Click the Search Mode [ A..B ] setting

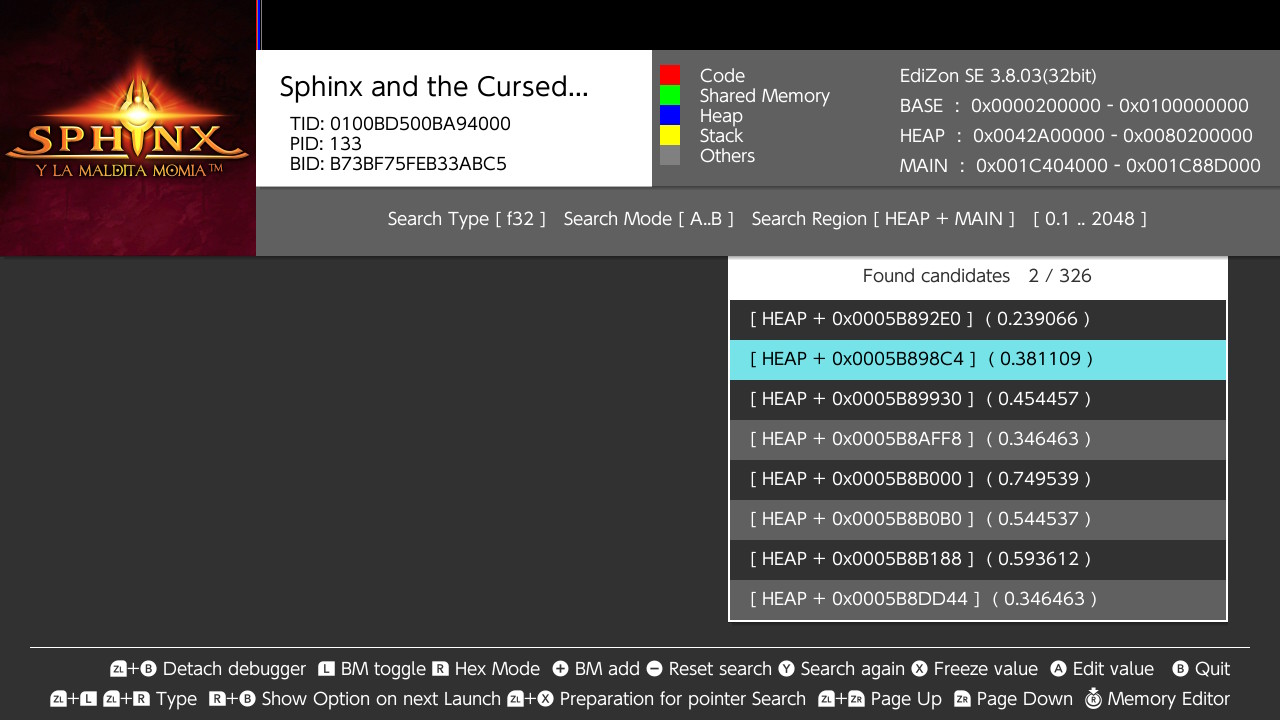(649, 219)
